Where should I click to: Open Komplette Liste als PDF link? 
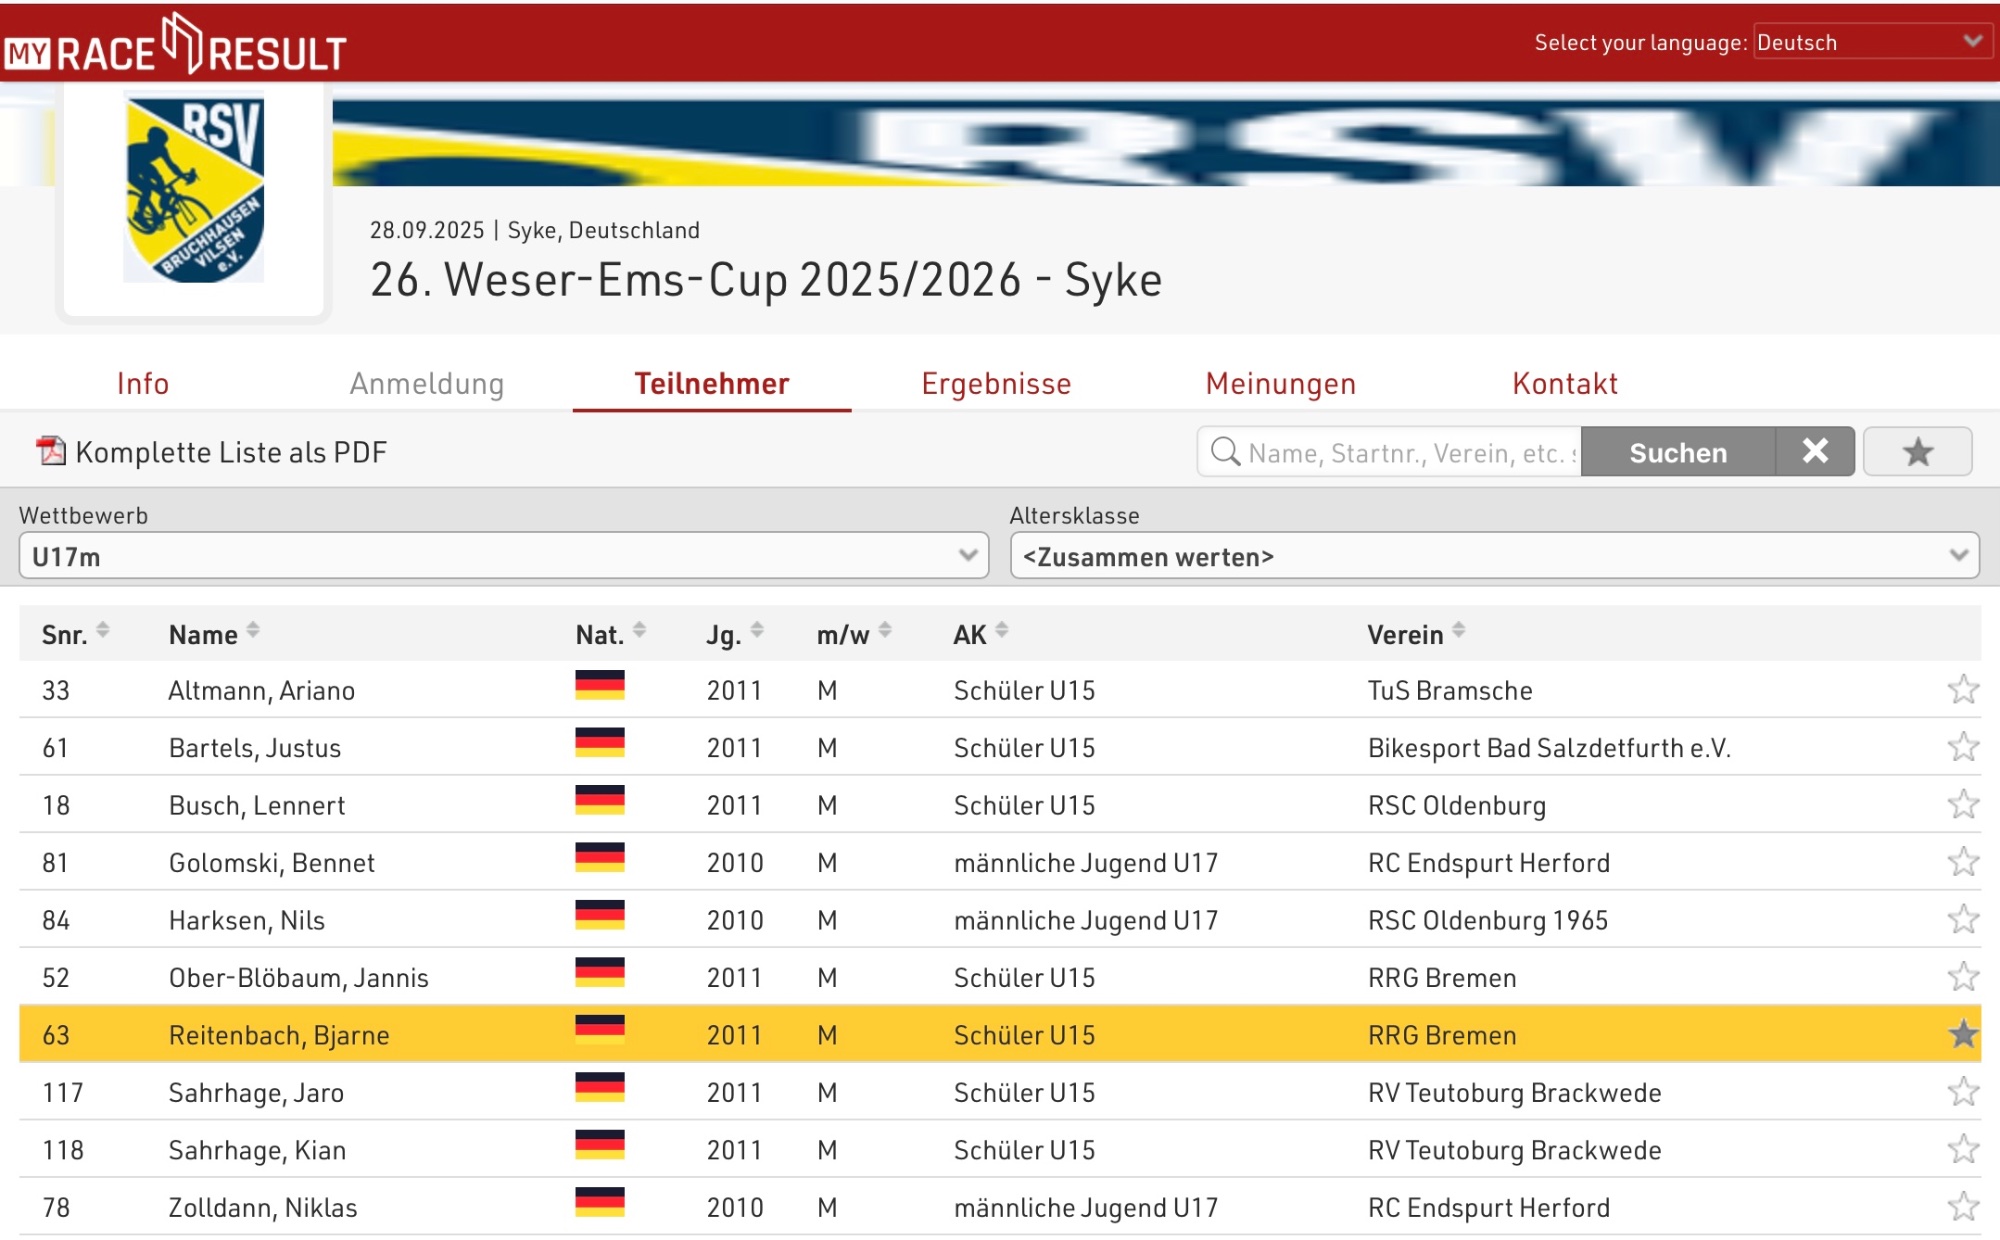point(231,452)
